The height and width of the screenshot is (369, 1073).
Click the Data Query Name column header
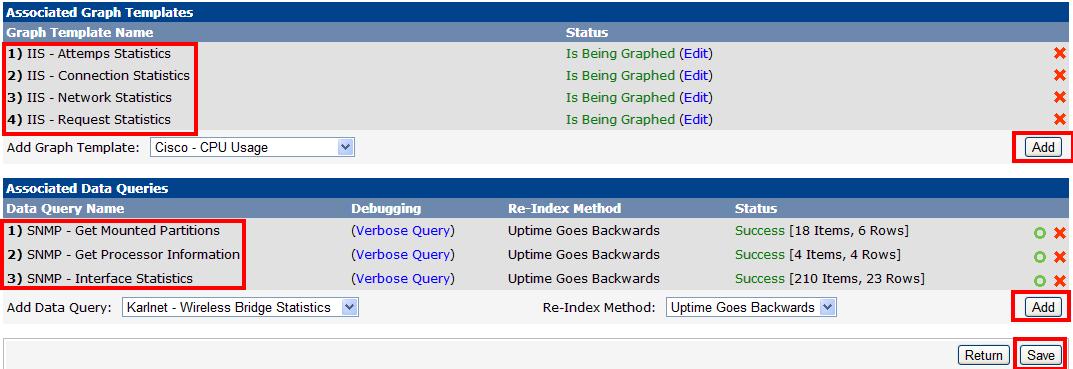pyautogui.click(x=66, y=208)
